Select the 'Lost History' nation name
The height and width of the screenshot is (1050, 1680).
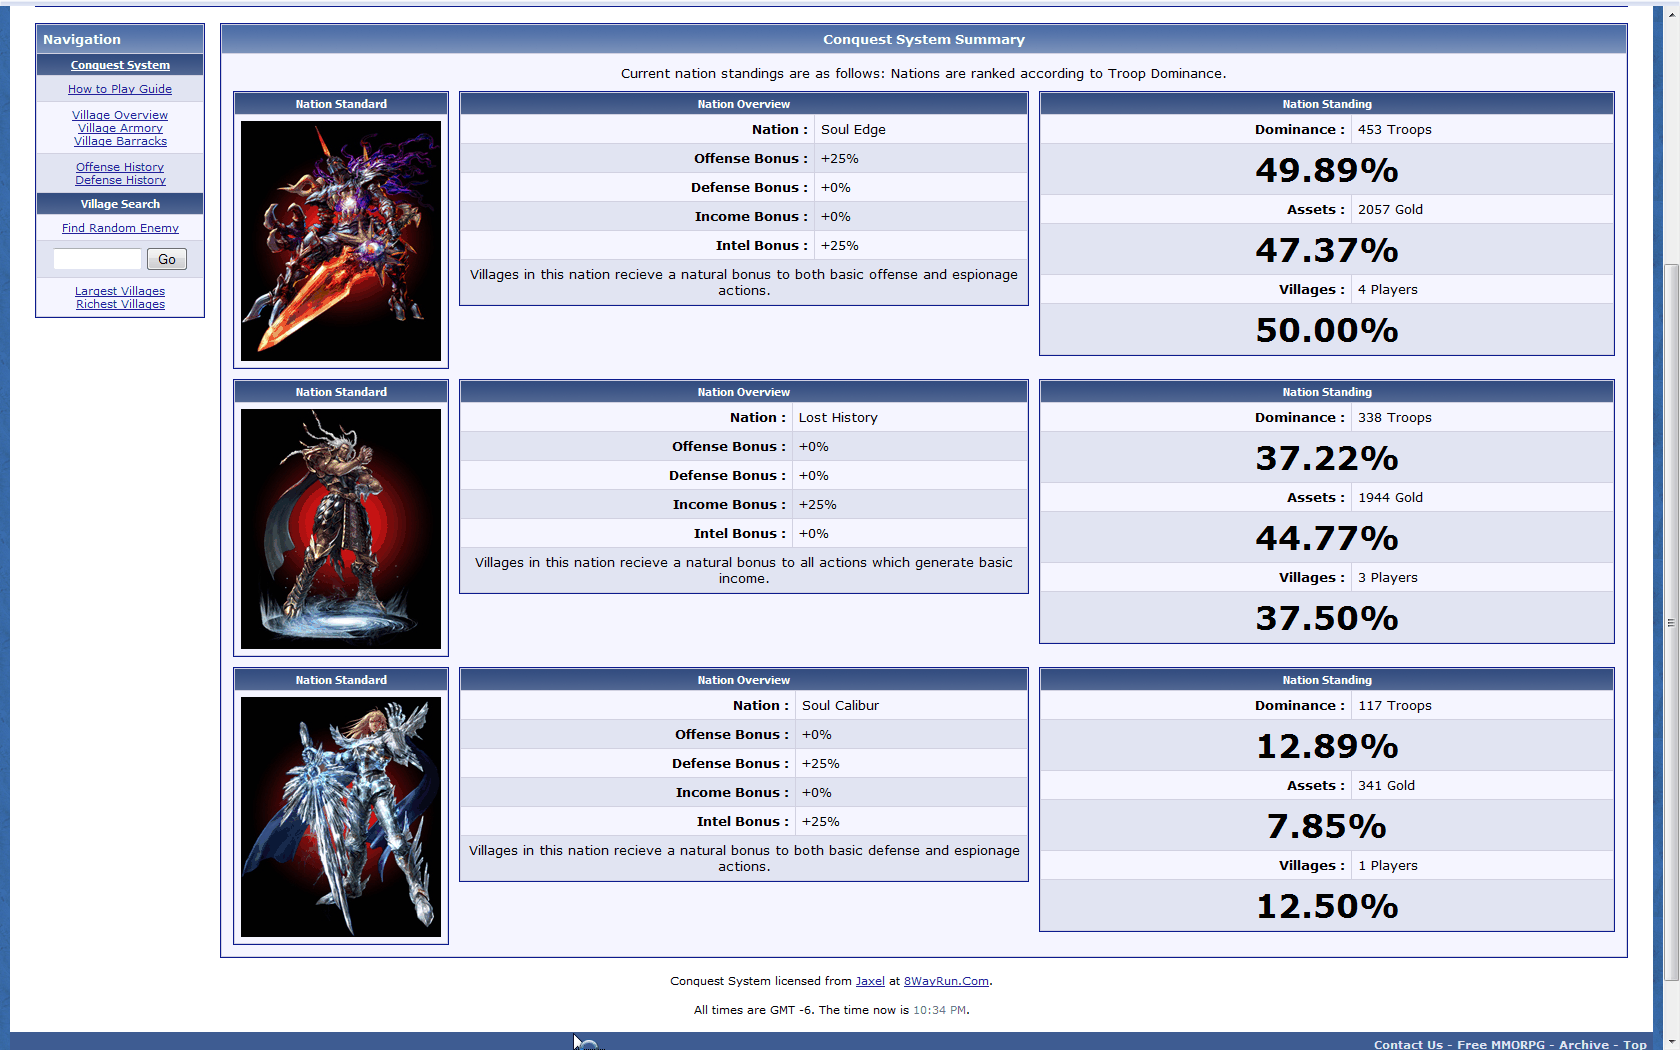(838, 417)
